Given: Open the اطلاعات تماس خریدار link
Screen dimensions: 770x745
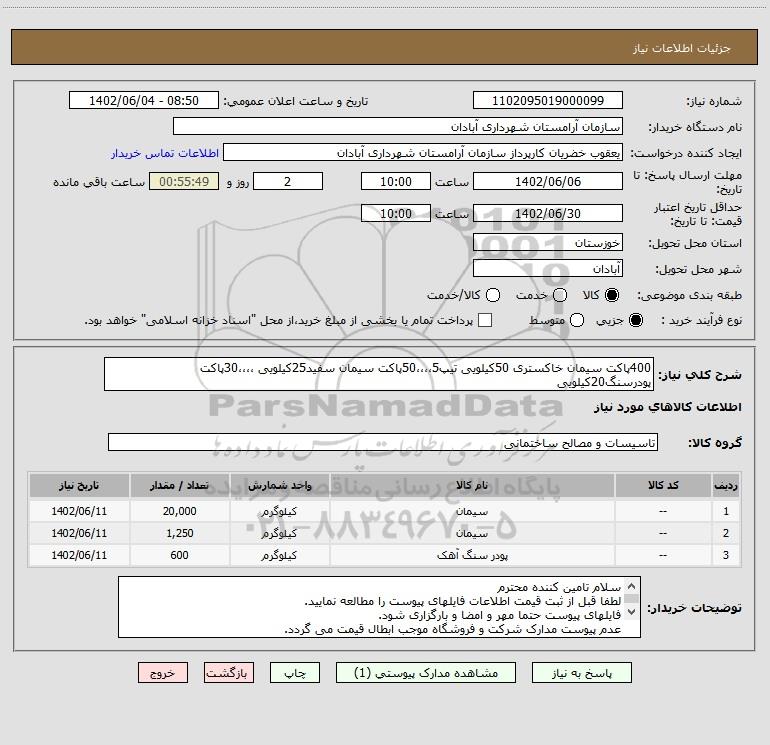Looking at the screenshot, I should tap(165, 153).
